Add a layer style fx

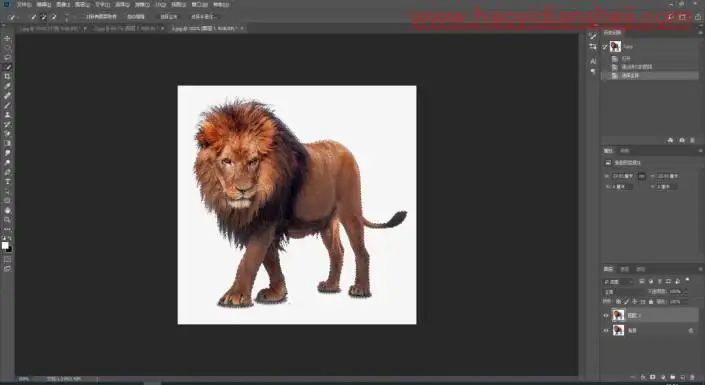click(643, 377)
